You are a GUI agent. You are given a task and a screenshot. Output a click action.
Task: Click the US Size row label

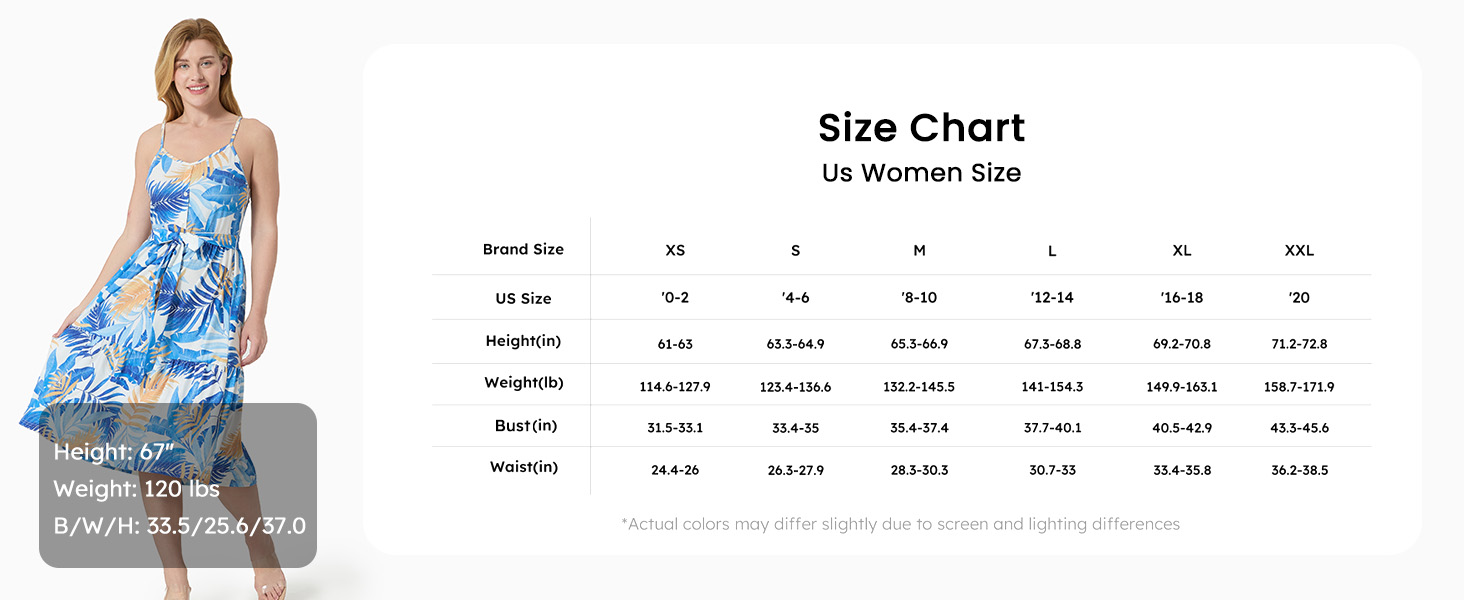click(x=523, y=298)
